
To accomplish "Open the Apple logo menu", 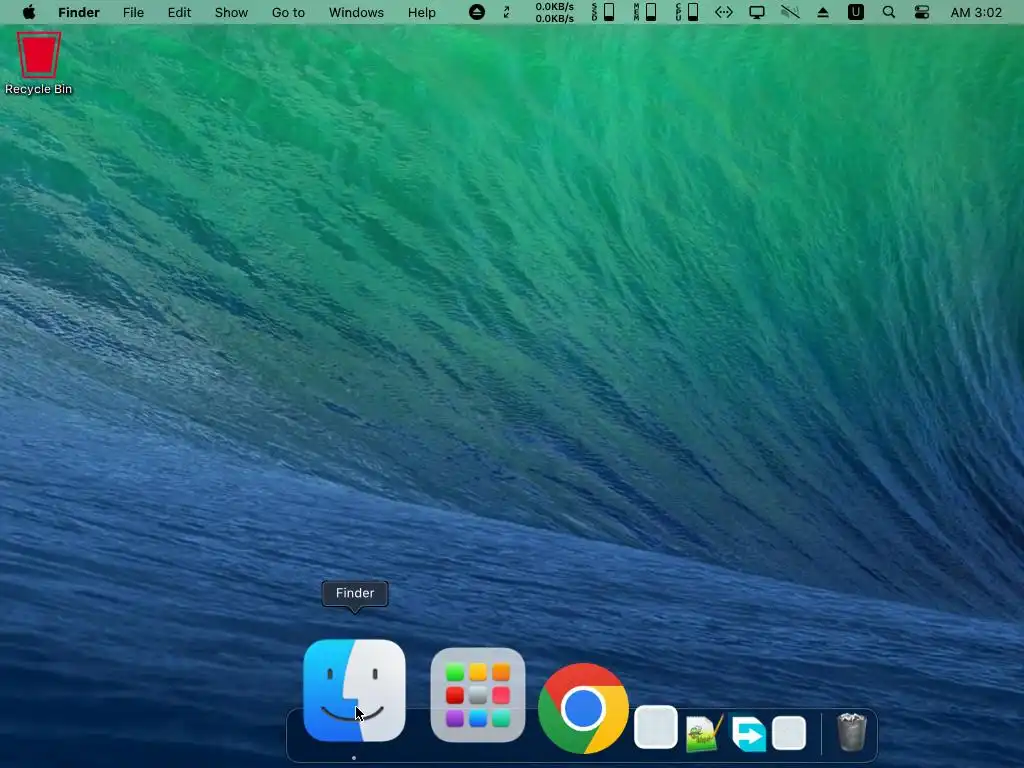I will (29, 12).
